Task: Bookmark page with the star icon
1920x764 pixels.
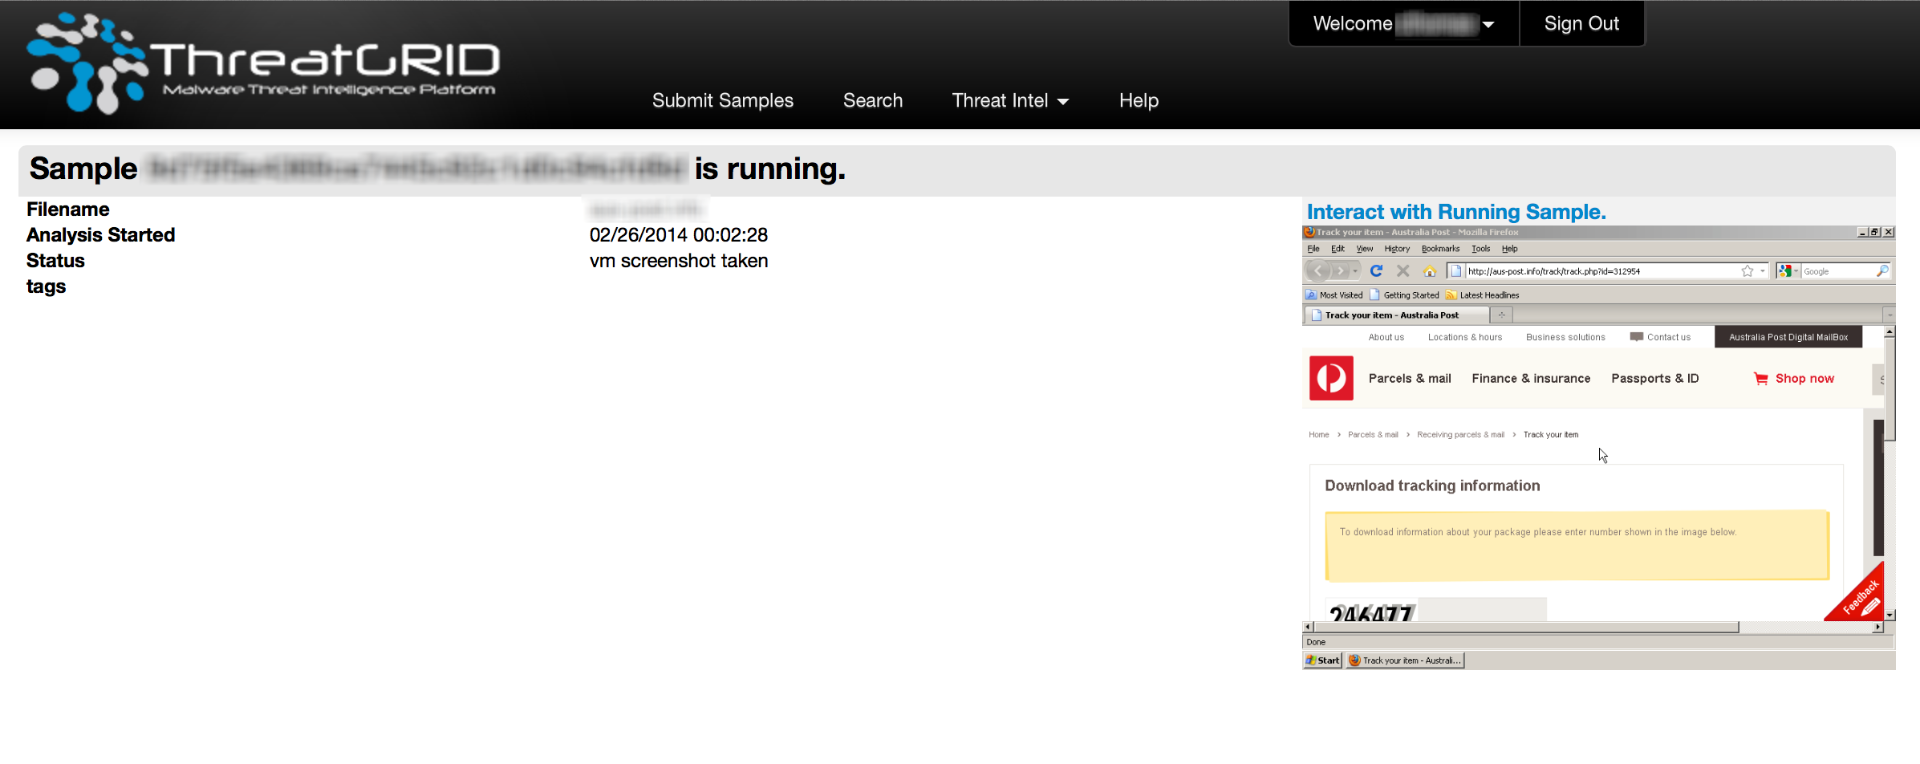Action: 1747,271
